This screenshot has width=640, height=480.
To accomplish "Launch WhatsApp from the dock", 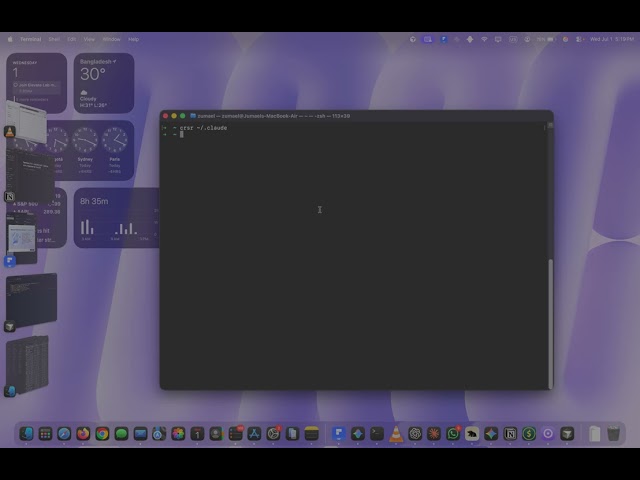I will [453, 433].
